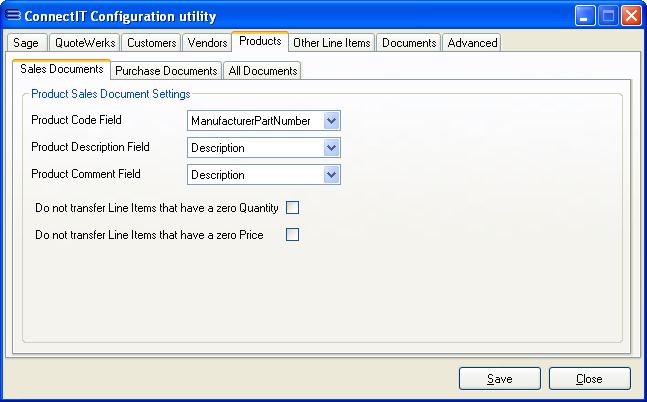The height and width of the screenshot is (402, 647).
Task: Open the QuoteWerks tab
Action: tap(85, 43)
